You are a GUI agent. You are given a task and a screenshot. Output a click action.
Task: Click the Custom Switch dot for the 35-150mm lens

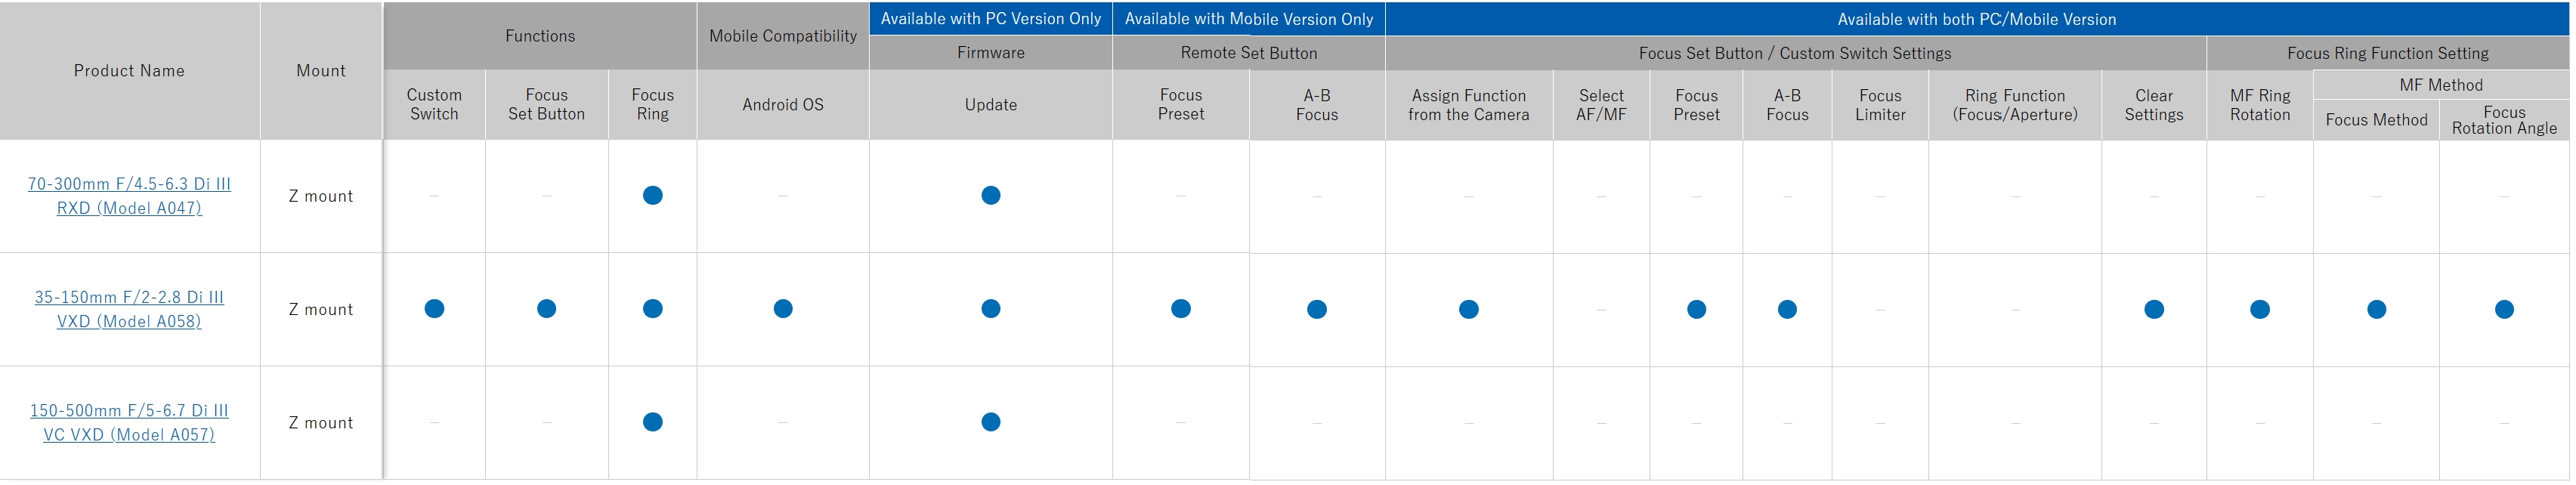(x=434, y=309)
